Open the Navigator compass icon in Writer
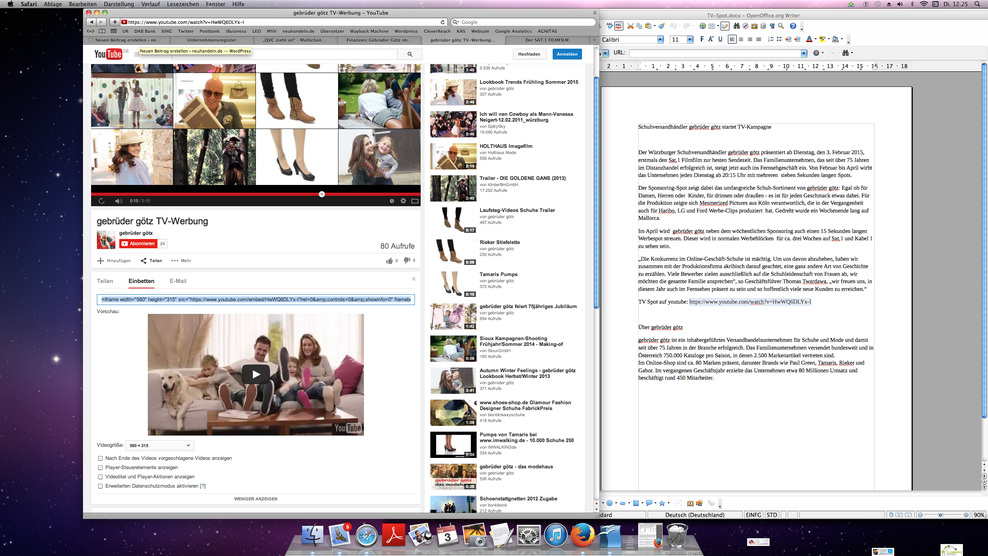This screenshot has width=988, height=556. click(x=745, y=26)
